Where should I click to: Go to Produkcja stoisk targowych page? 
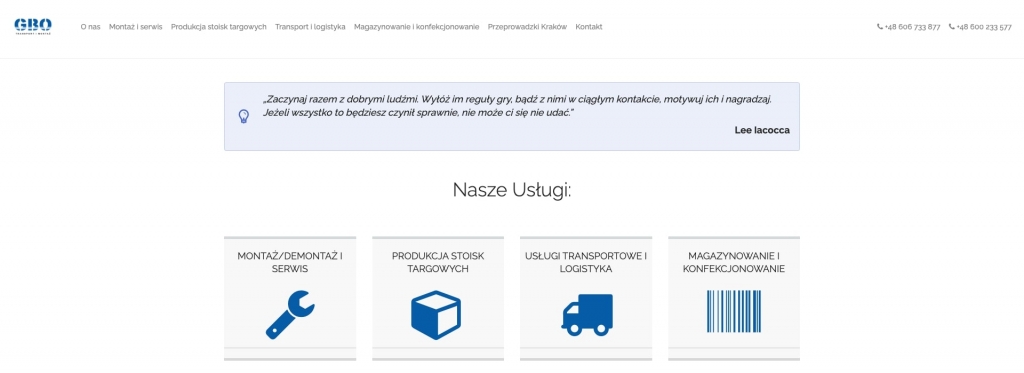(219, 27)
